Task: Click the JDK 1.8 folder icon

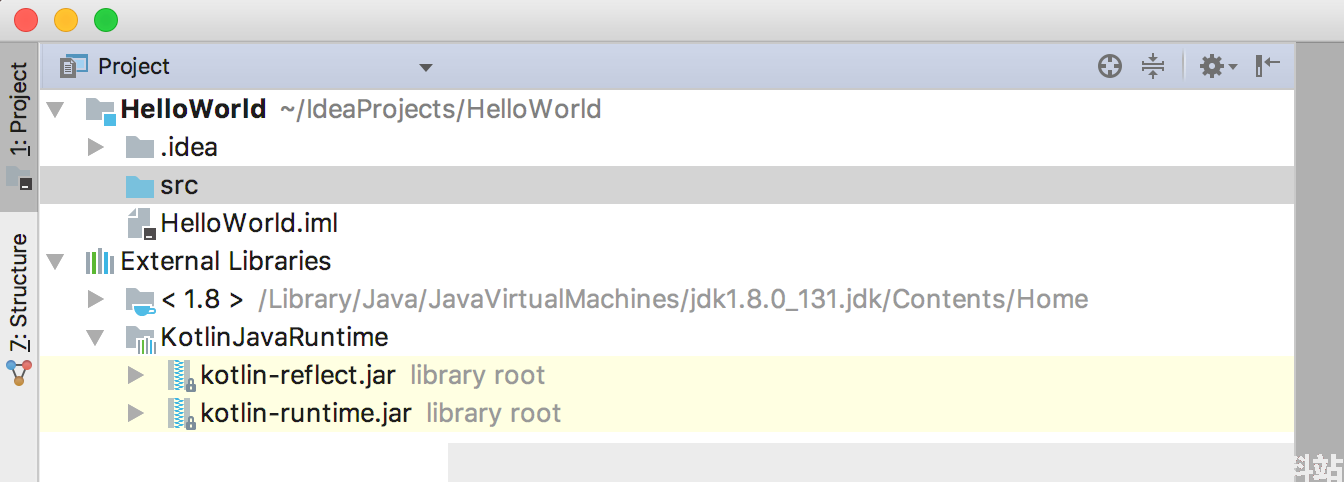Action: (140, 300)
